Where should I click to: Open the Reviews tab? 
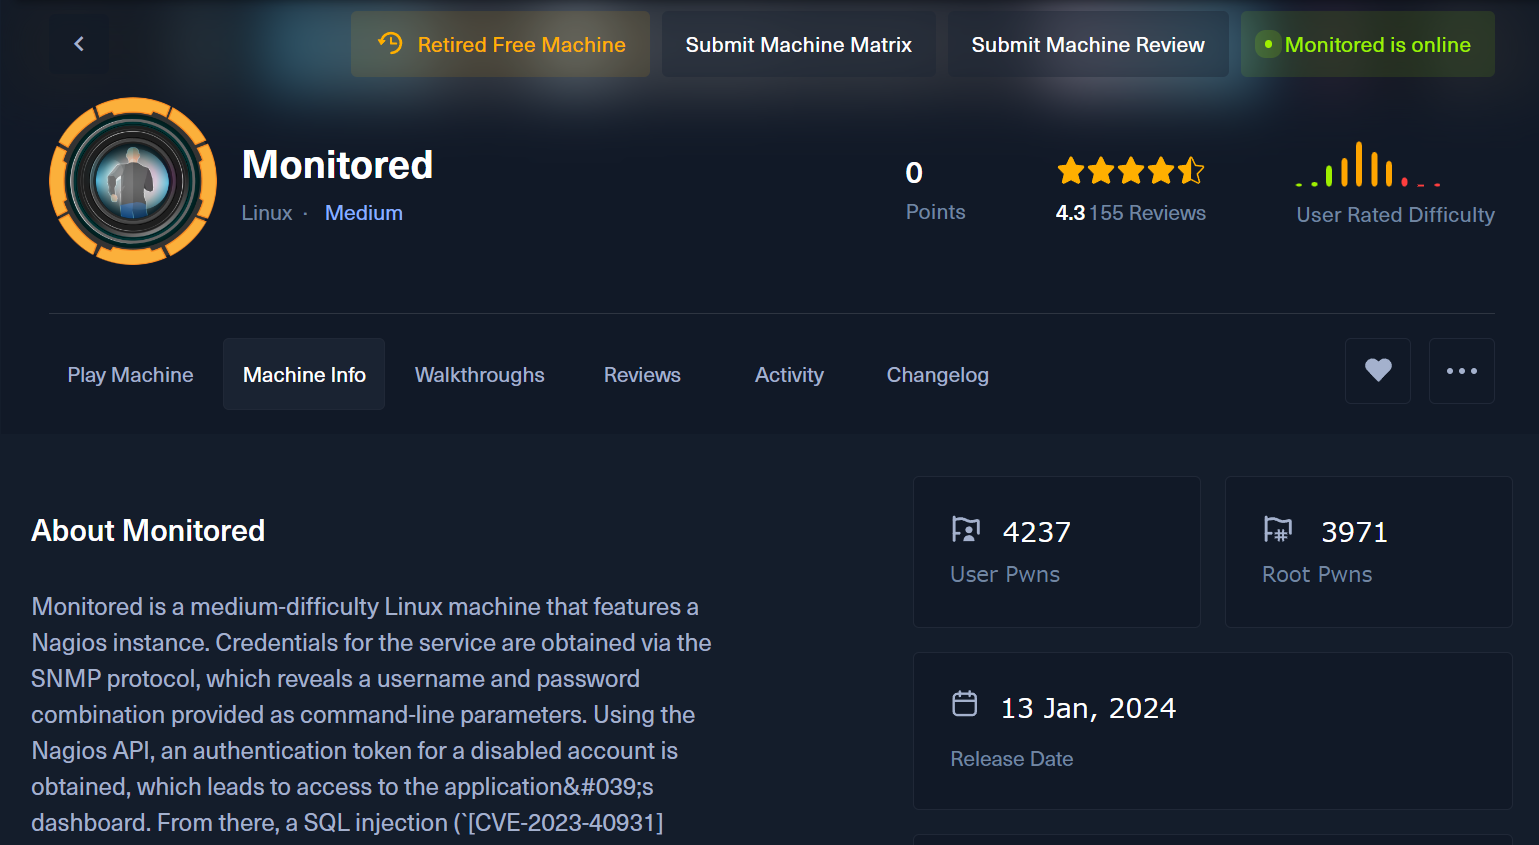[x=642, y=375]
